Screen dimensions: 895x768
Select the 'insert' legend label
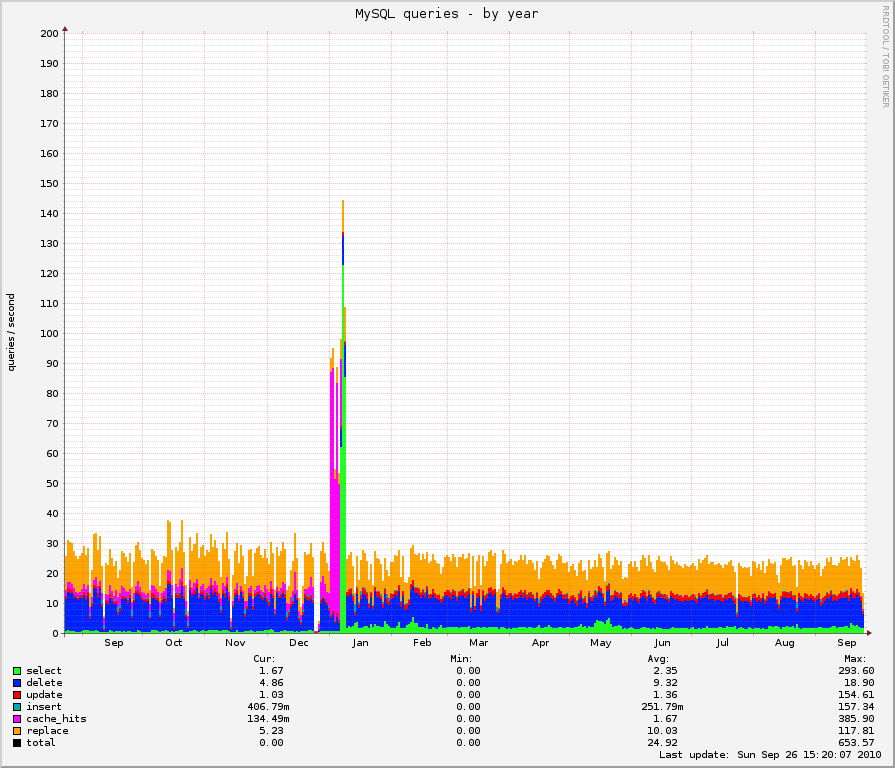[43, 707]
